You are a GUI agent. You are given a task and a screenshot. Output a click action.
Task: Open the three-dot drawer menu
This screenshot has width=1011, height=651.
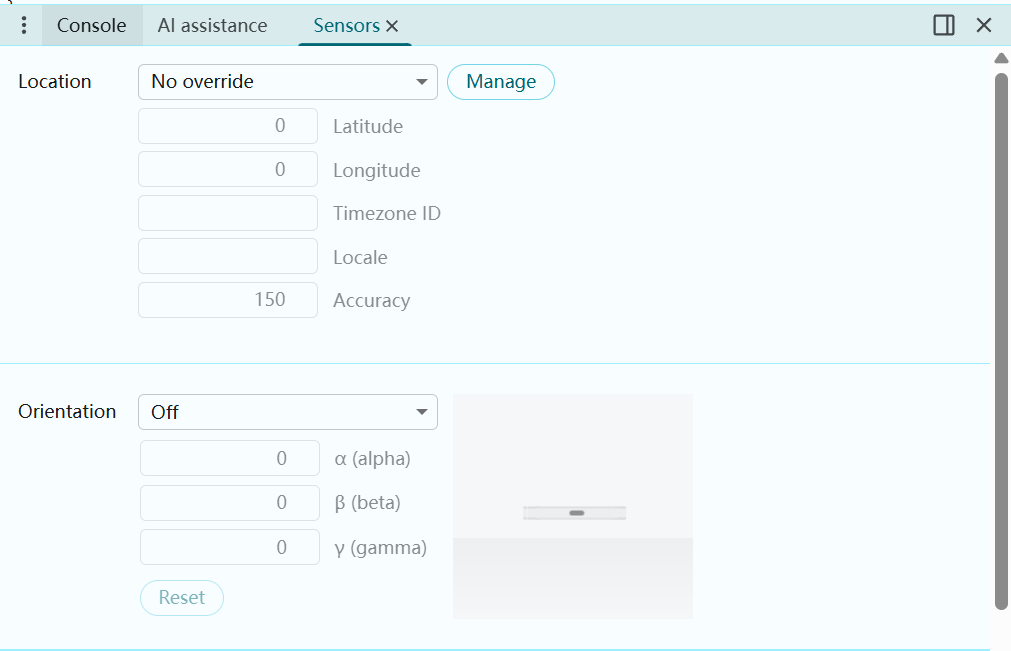pos(25,26)
